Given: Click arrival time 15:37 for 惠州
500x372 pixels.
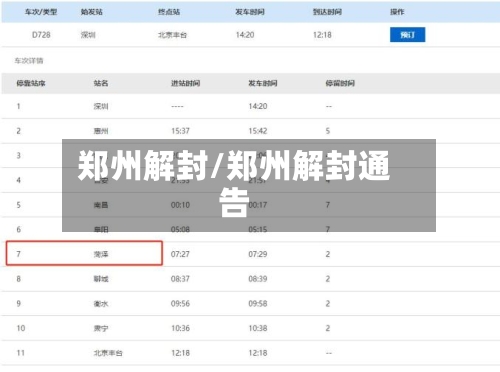Looking at the screenshot, I should pos(180,131).
